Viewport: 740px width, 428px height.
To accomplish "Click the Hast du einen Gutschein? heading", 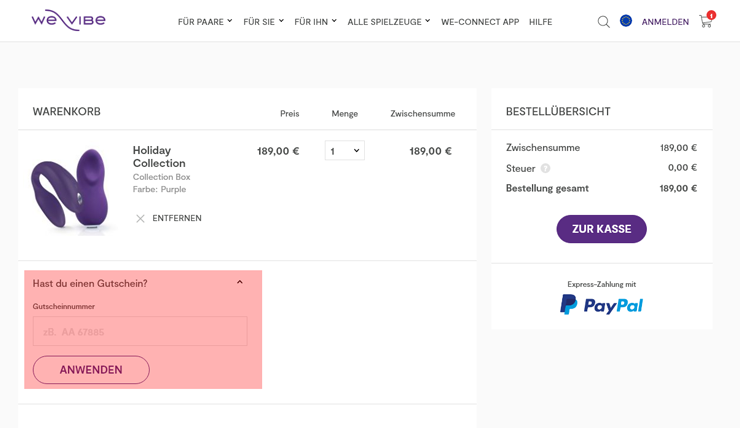I will click(x=90, y=284).
